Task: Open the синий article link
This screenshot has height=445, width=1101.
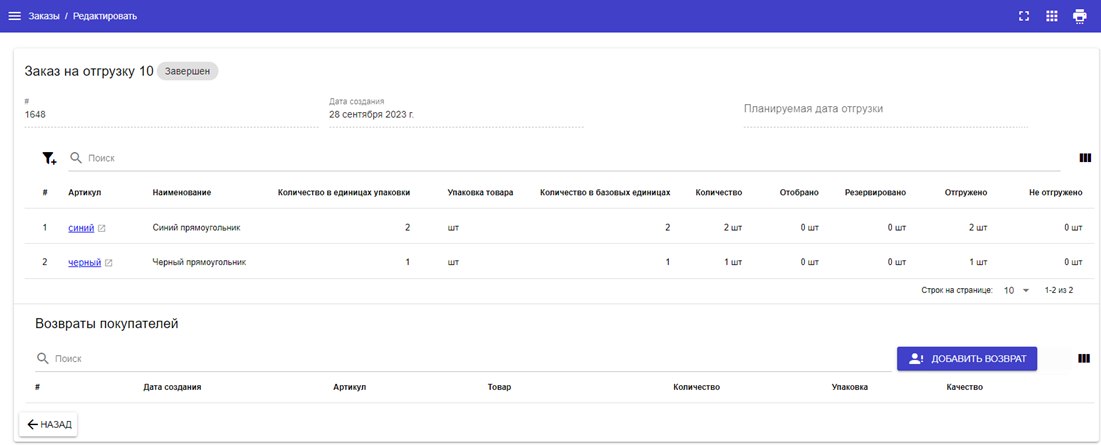Action: click(x=81, y=228)
